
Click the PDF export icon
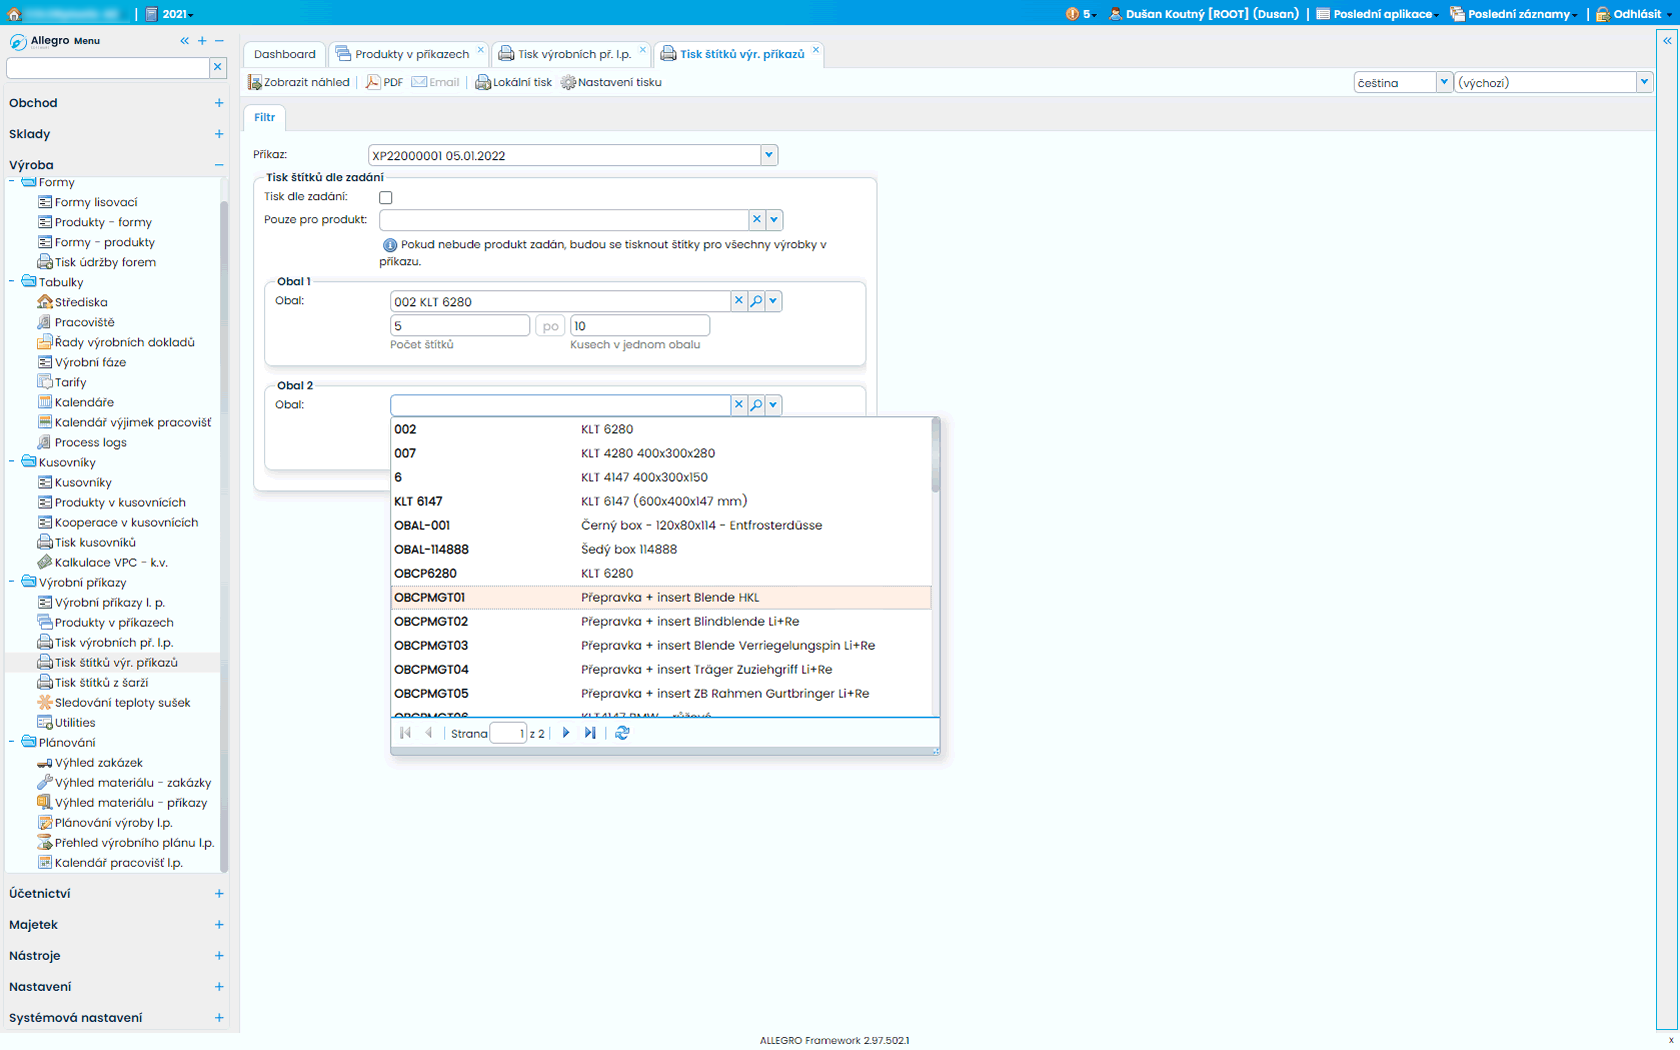373,82
